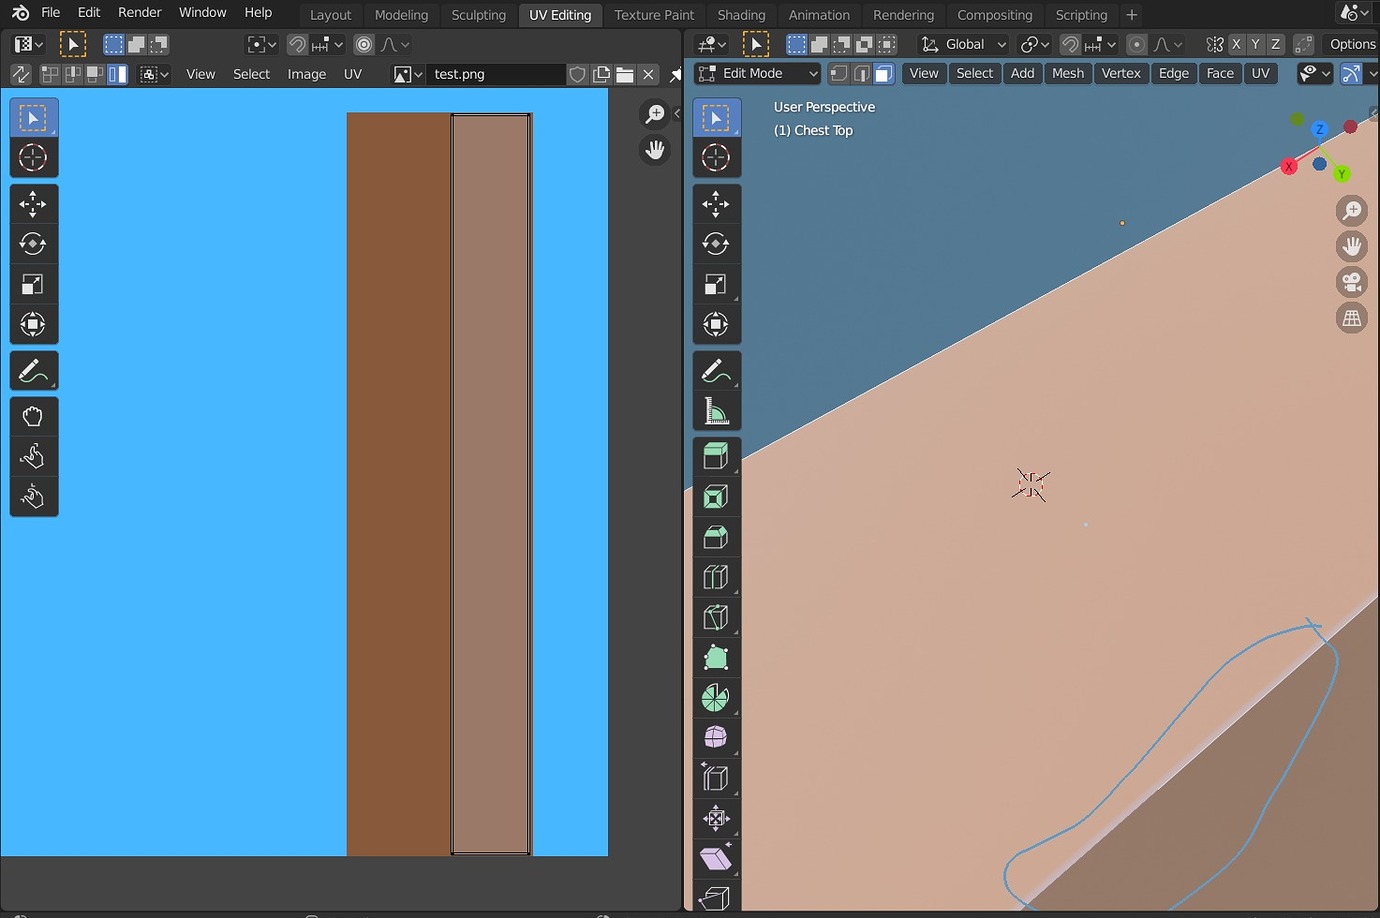
Task: Choose the Annotate tool in UV editor
Action: click(33, 371)
